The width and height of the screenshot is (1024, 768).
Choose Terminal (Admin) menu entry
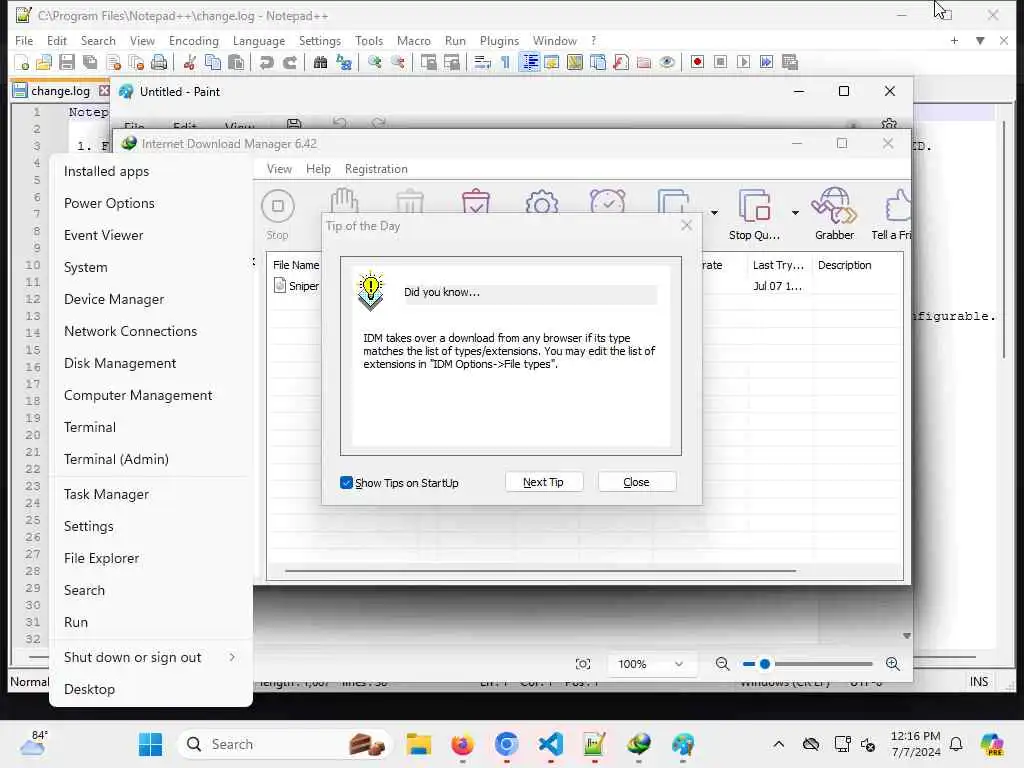(150, 459)
